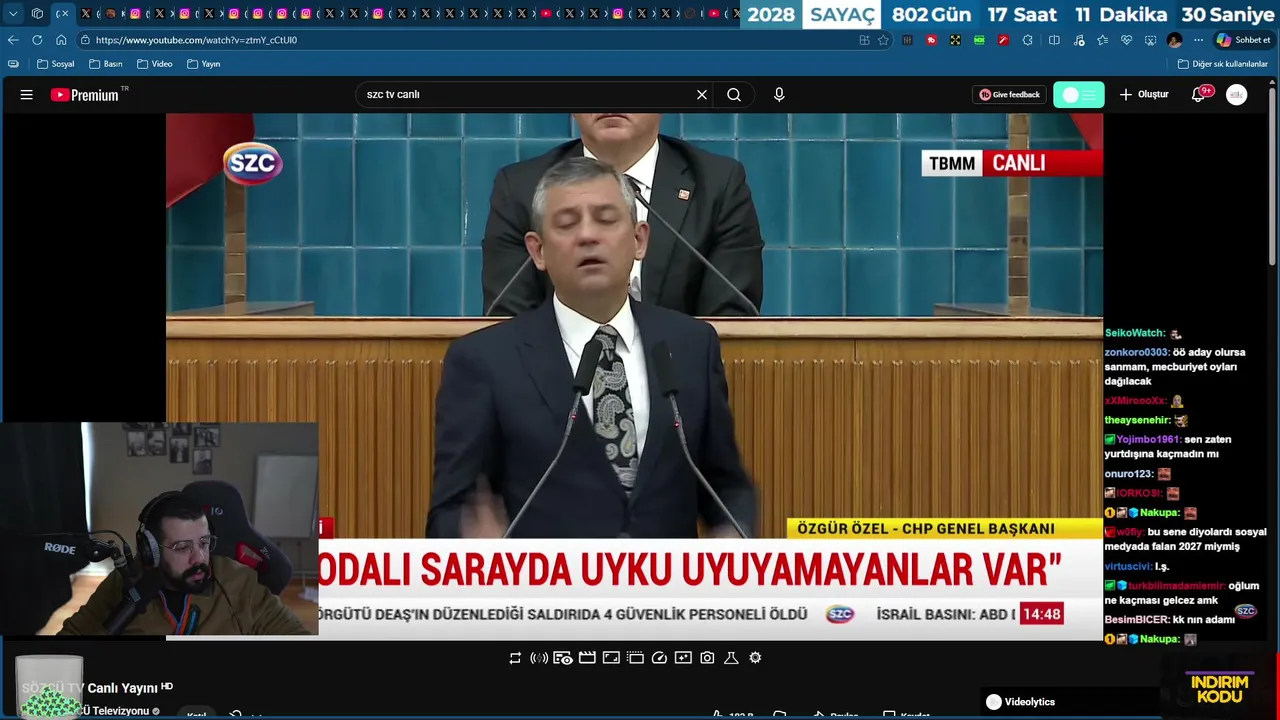Click Yojimbo1961 username in chat
The height and width of the screenshot is (720, 1280).
pyautogui.click(x=1148, y=440)
